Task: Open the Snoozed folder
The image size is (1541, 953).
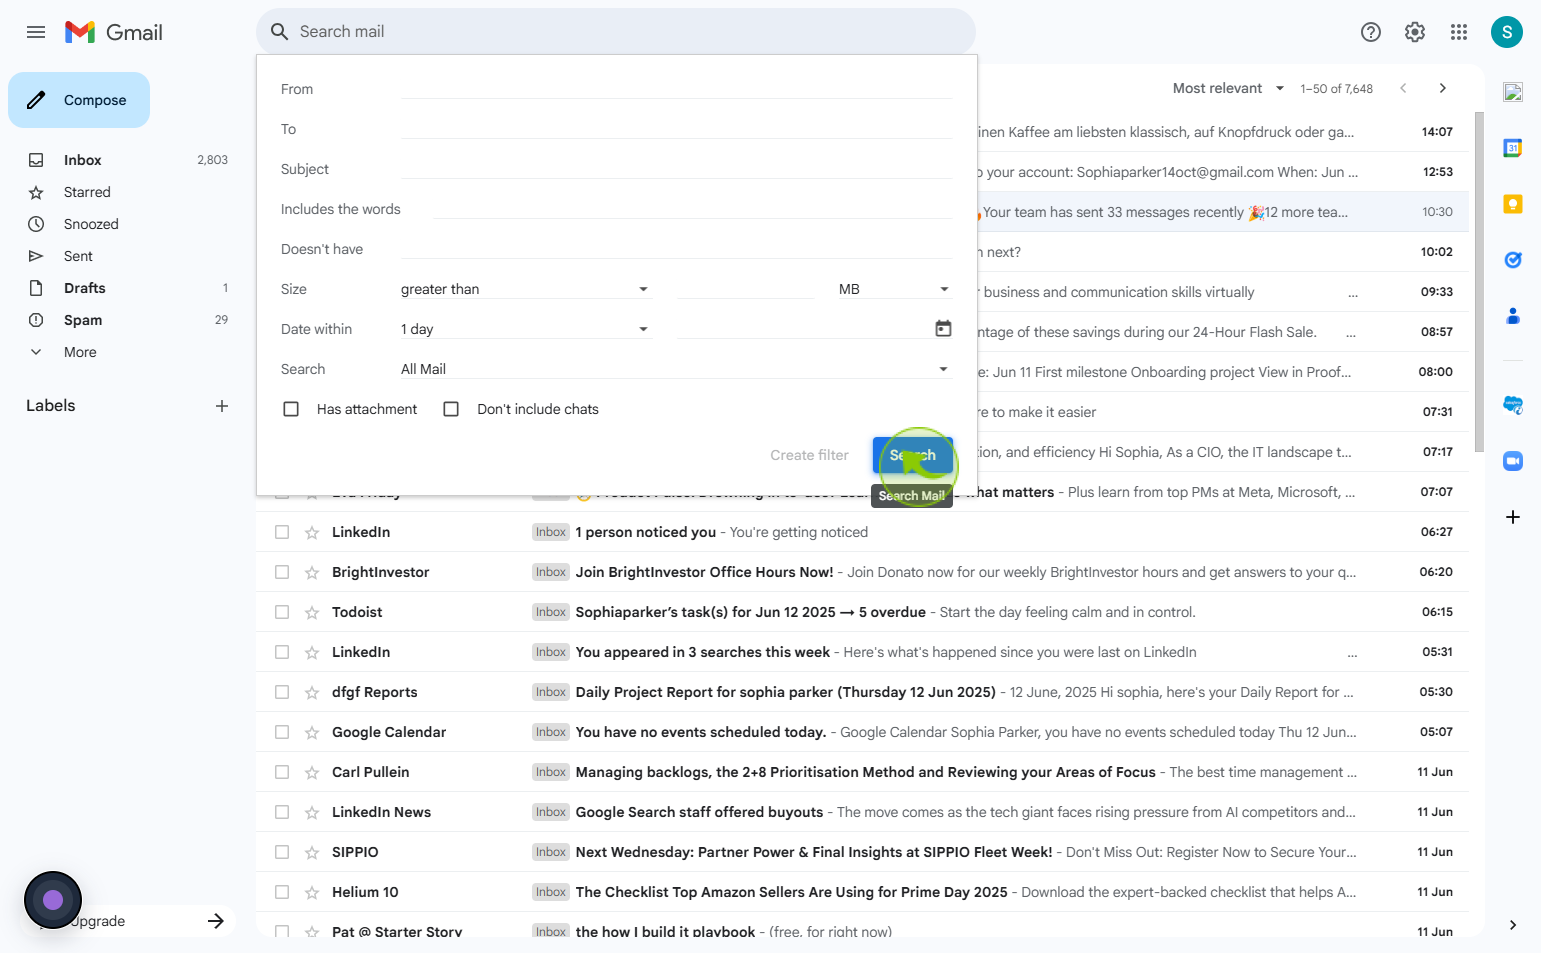Action: (91, 224)
